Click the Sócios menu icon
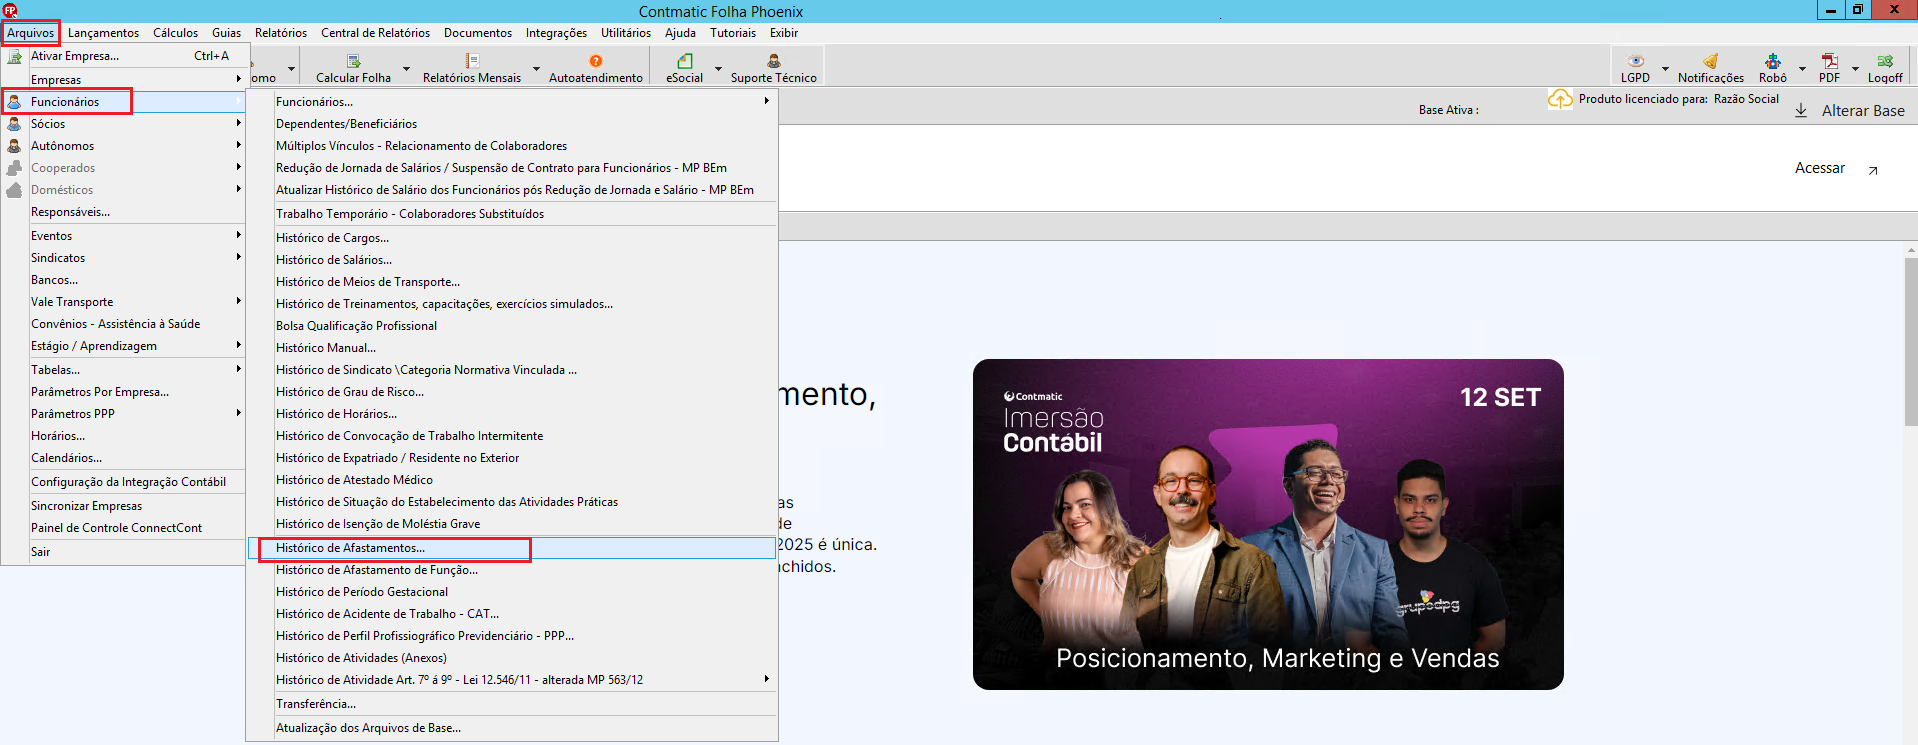Screen dimensions: 1918x745 (14, 124)
